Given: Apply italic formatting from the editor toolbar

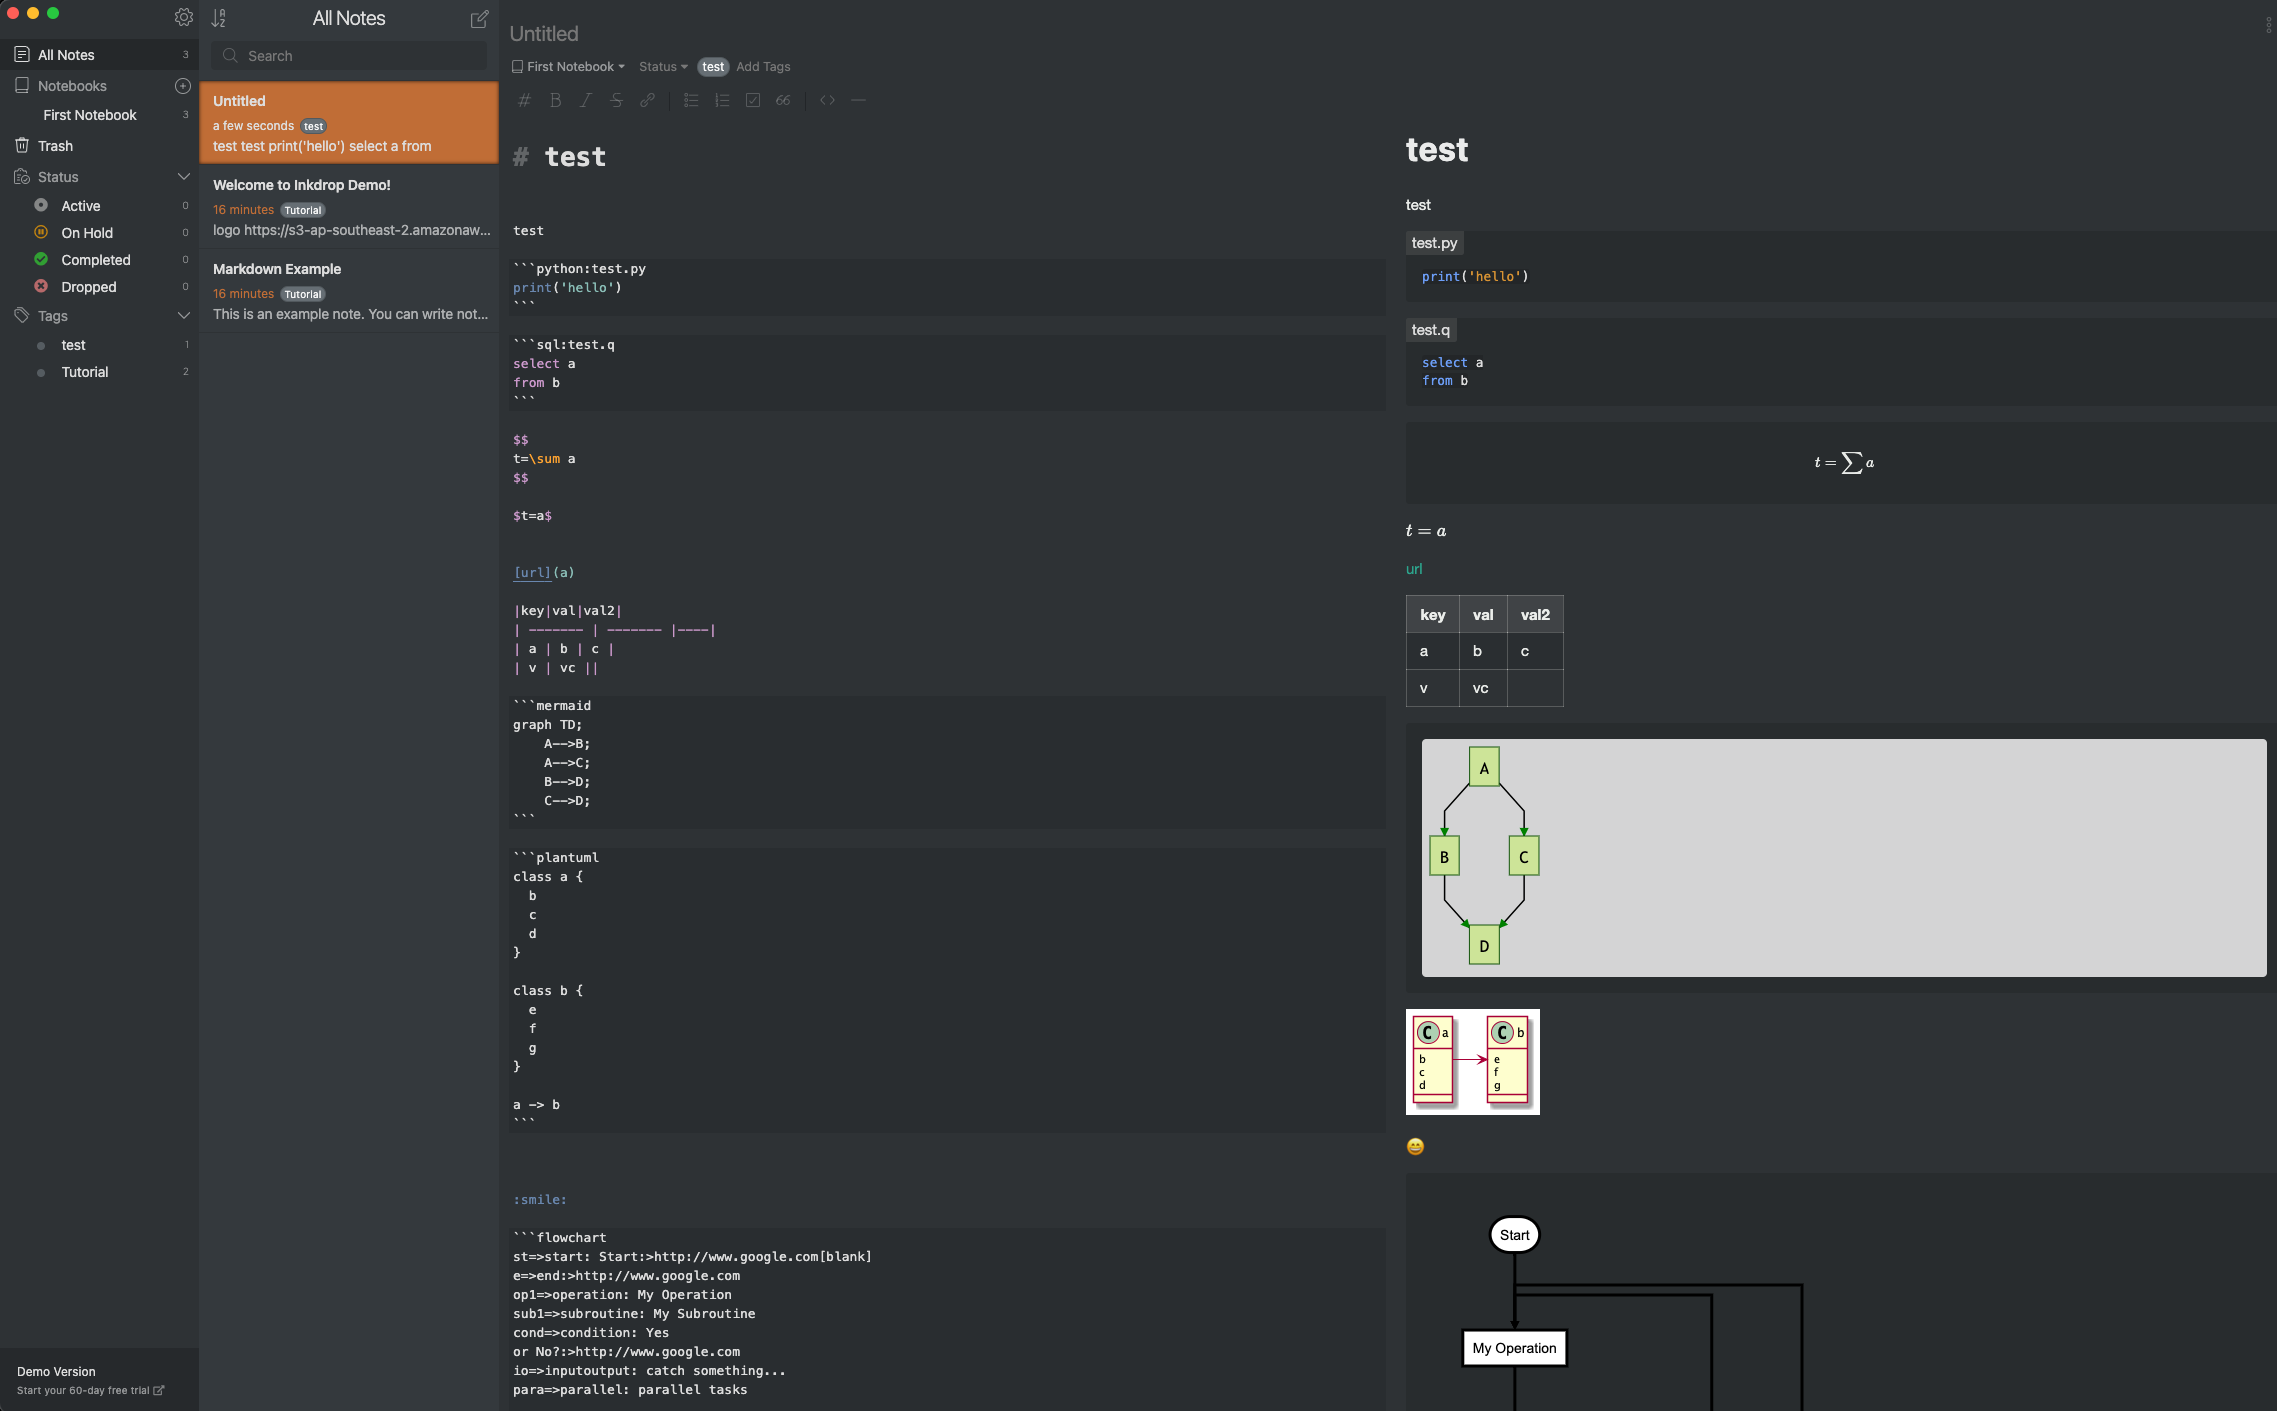Looking at the screenshot, I should (586, 100).
